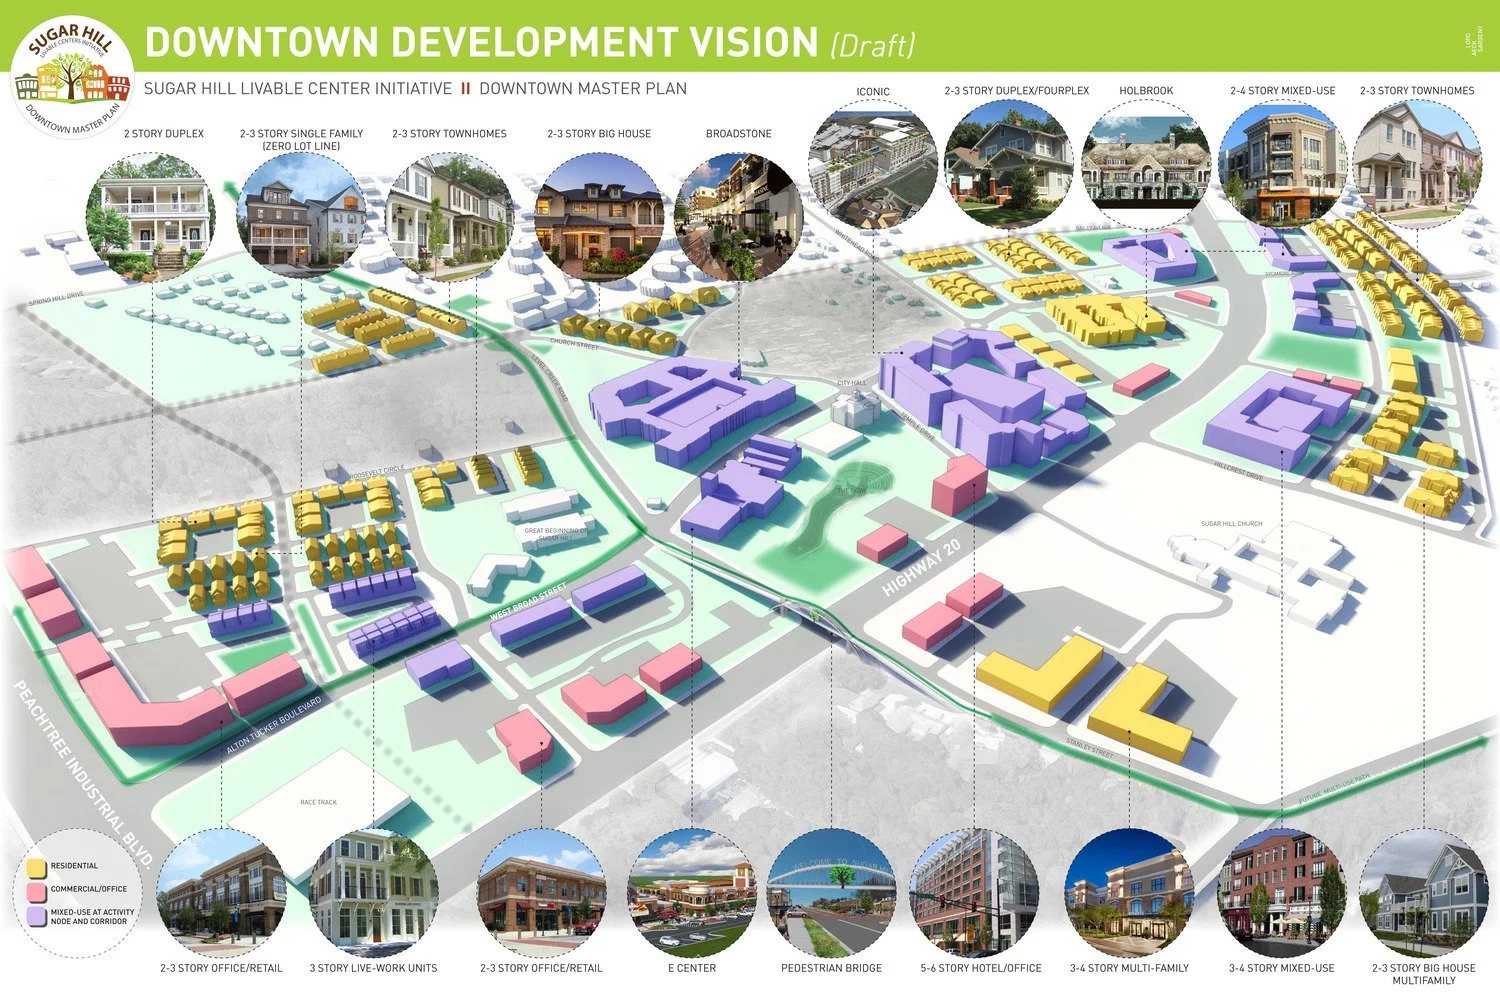Click the E Center circular photo
The image size is (1500, 1000).
point(691,893)
